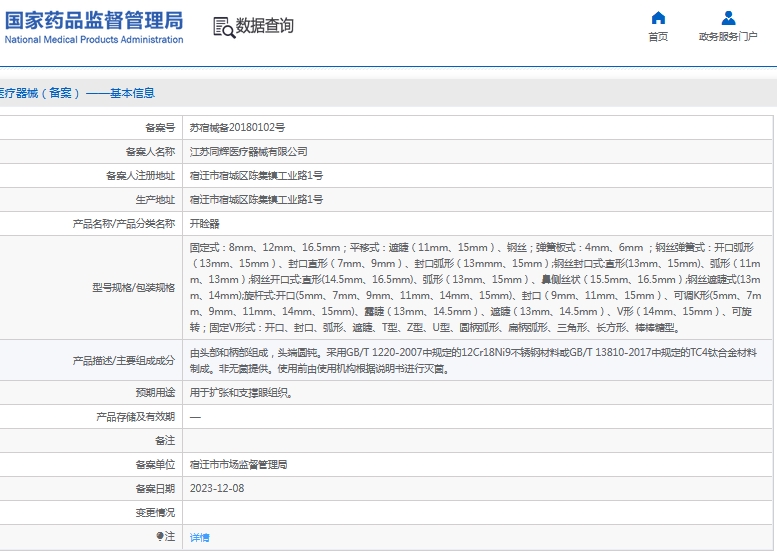Select the filing authority 宿迁市市场监督管理局

238,465
